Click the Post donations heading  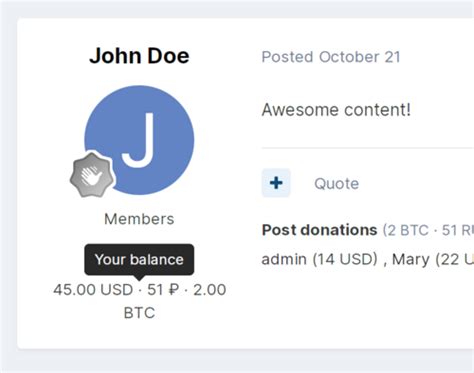coord(319,230)
